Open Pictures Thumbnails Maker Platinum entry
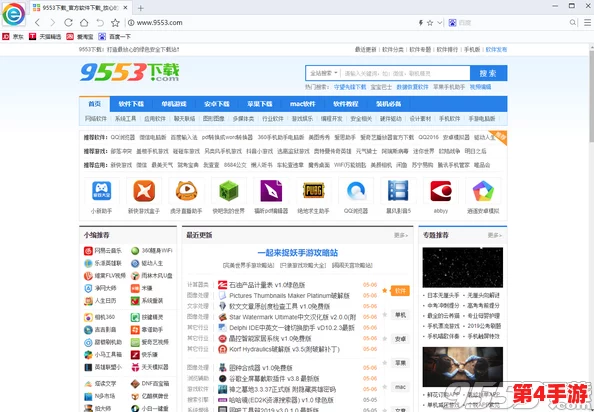This screenshot has width=594, height=412. coord(289,295)
